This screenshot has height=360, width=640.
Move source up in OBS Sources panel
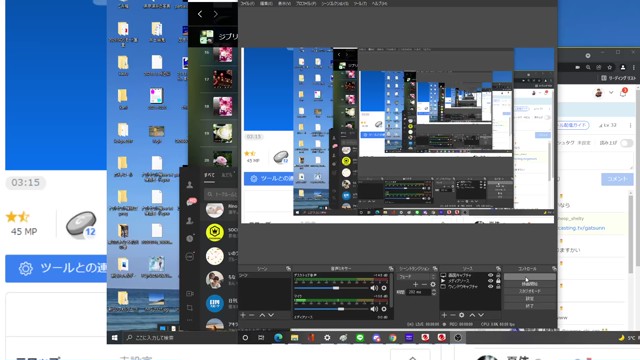[472, 315]
